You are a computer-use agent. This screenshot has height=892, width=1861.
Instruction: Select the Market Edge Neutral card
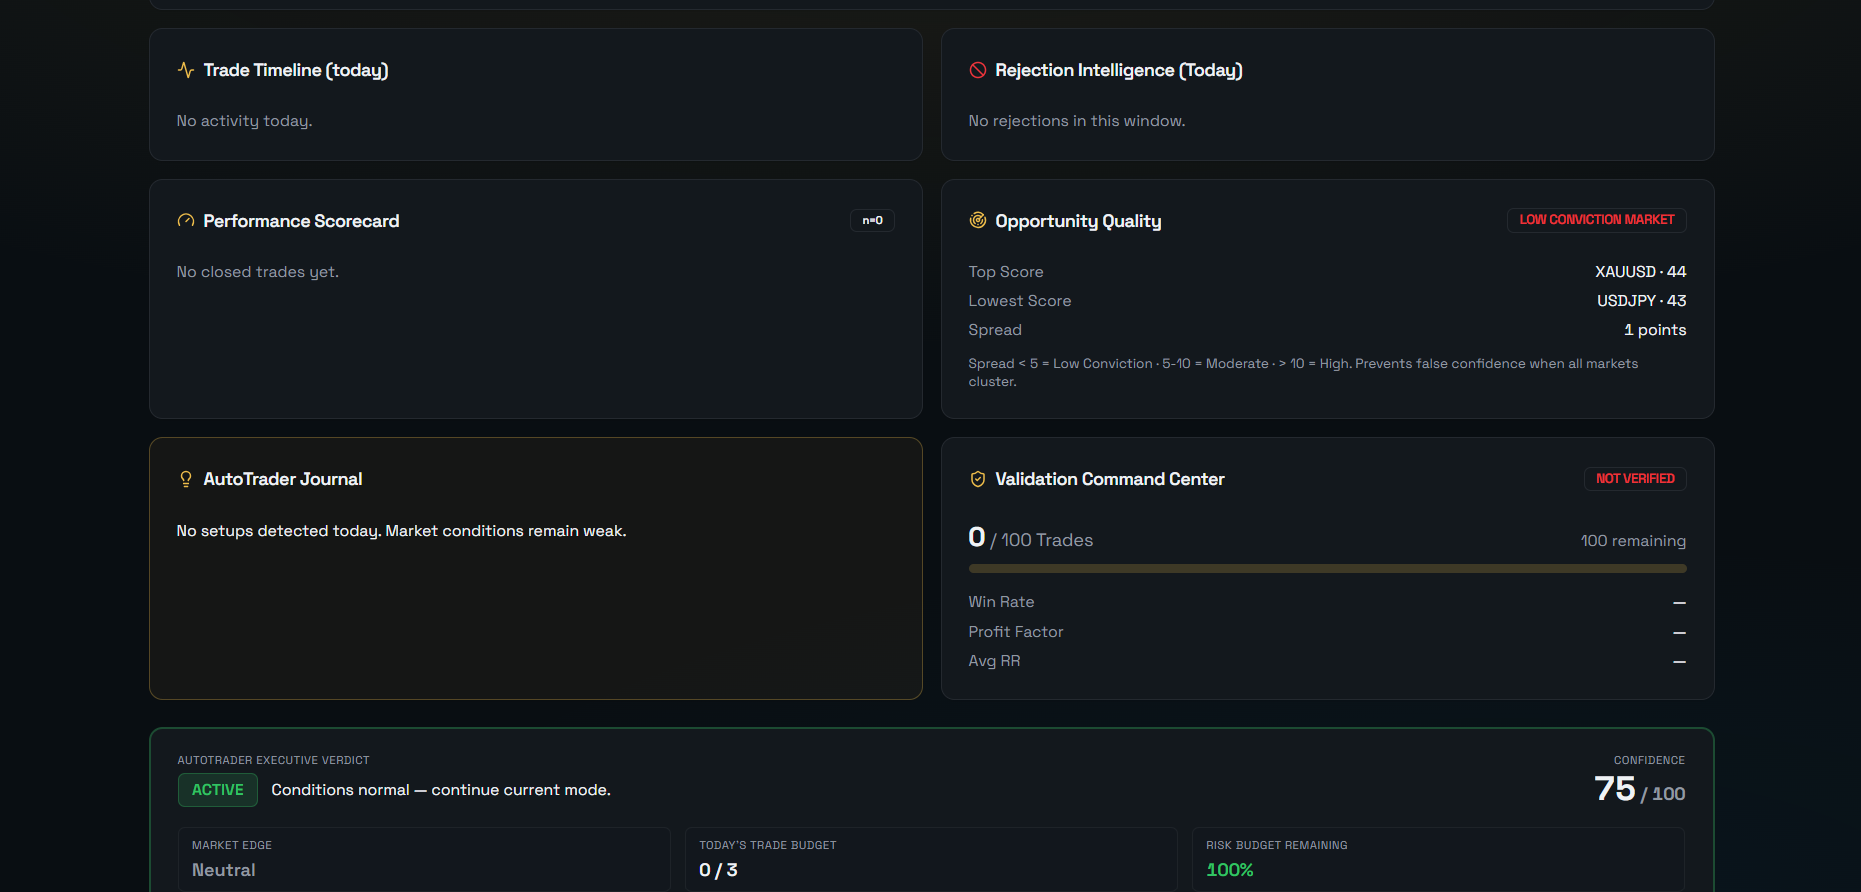[x=424, y=859]
